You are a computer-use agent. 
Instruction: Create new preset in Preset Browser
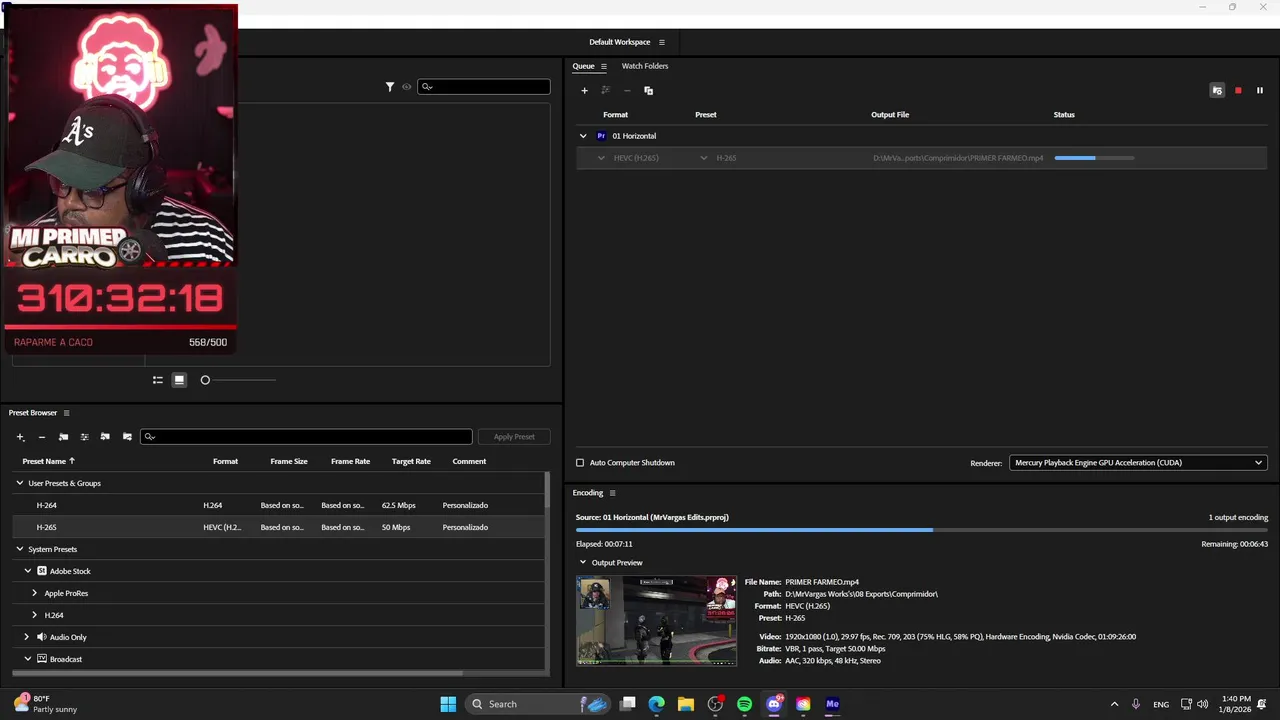(x=20, y=437)
